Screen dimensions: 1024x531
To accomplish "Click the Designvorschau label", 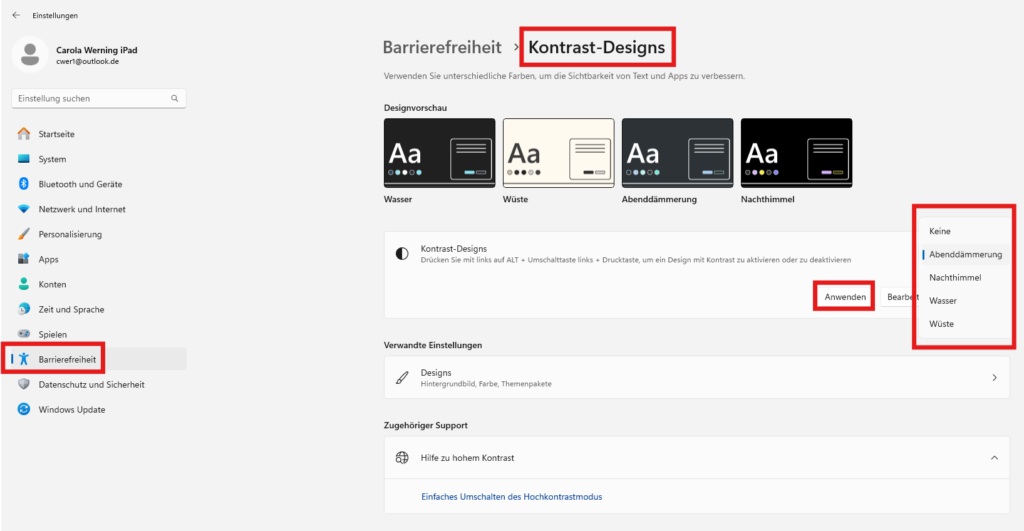I will point(415,108).
